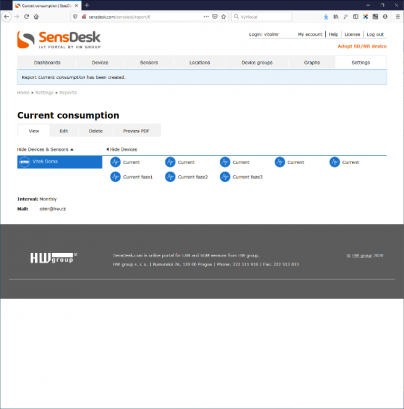Click the Interval Monthly value

tap(48, 199)
